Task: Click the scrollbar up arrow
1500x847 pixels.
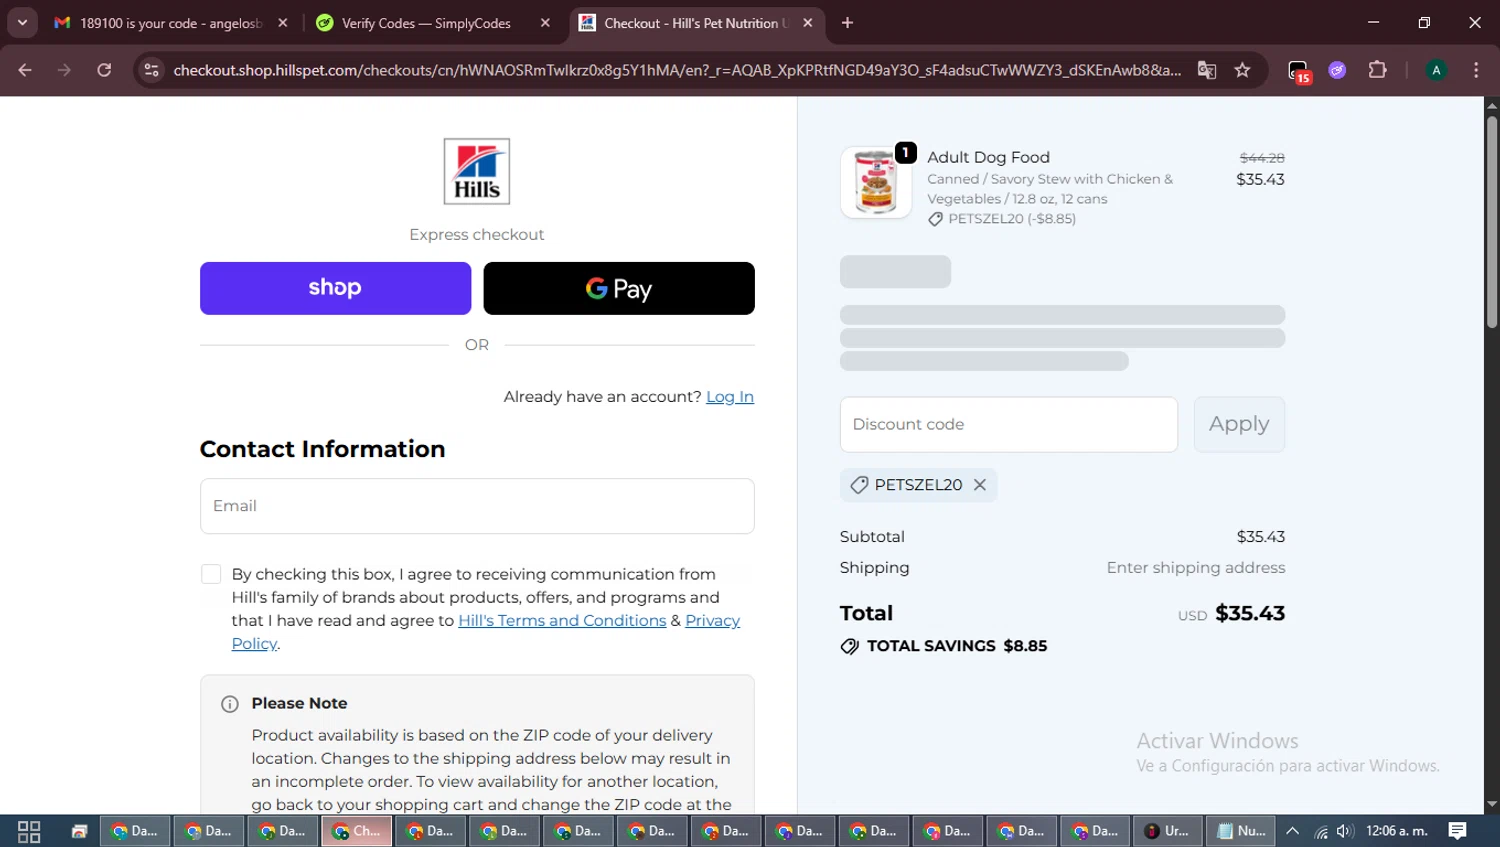Action: [1492, 104]
